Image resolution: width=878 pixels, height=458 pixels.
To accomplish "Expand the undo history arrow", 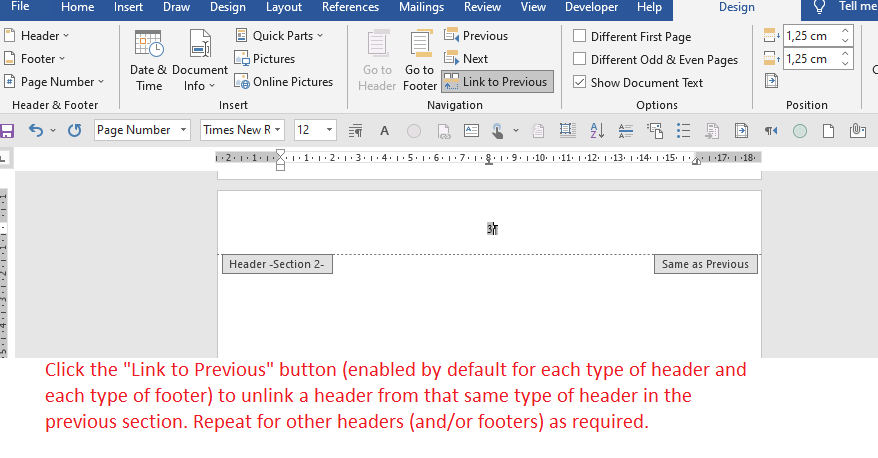I will coord(53,130).
